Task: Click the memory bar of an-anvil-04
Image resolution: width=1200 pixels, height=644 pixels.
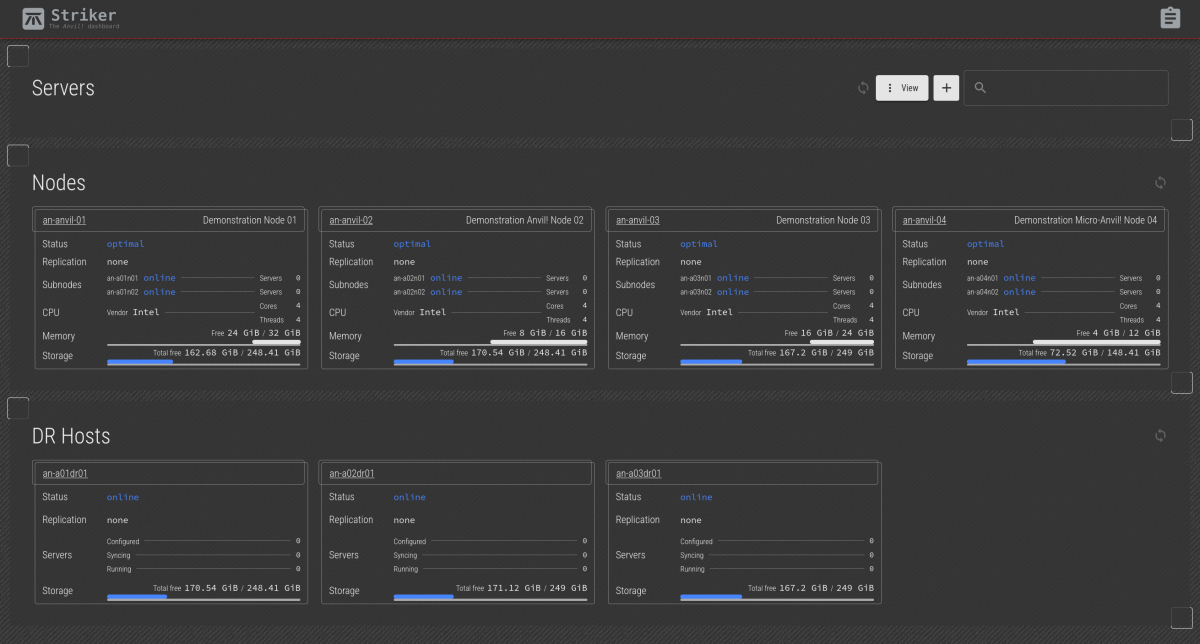Action: [1063, 343]
